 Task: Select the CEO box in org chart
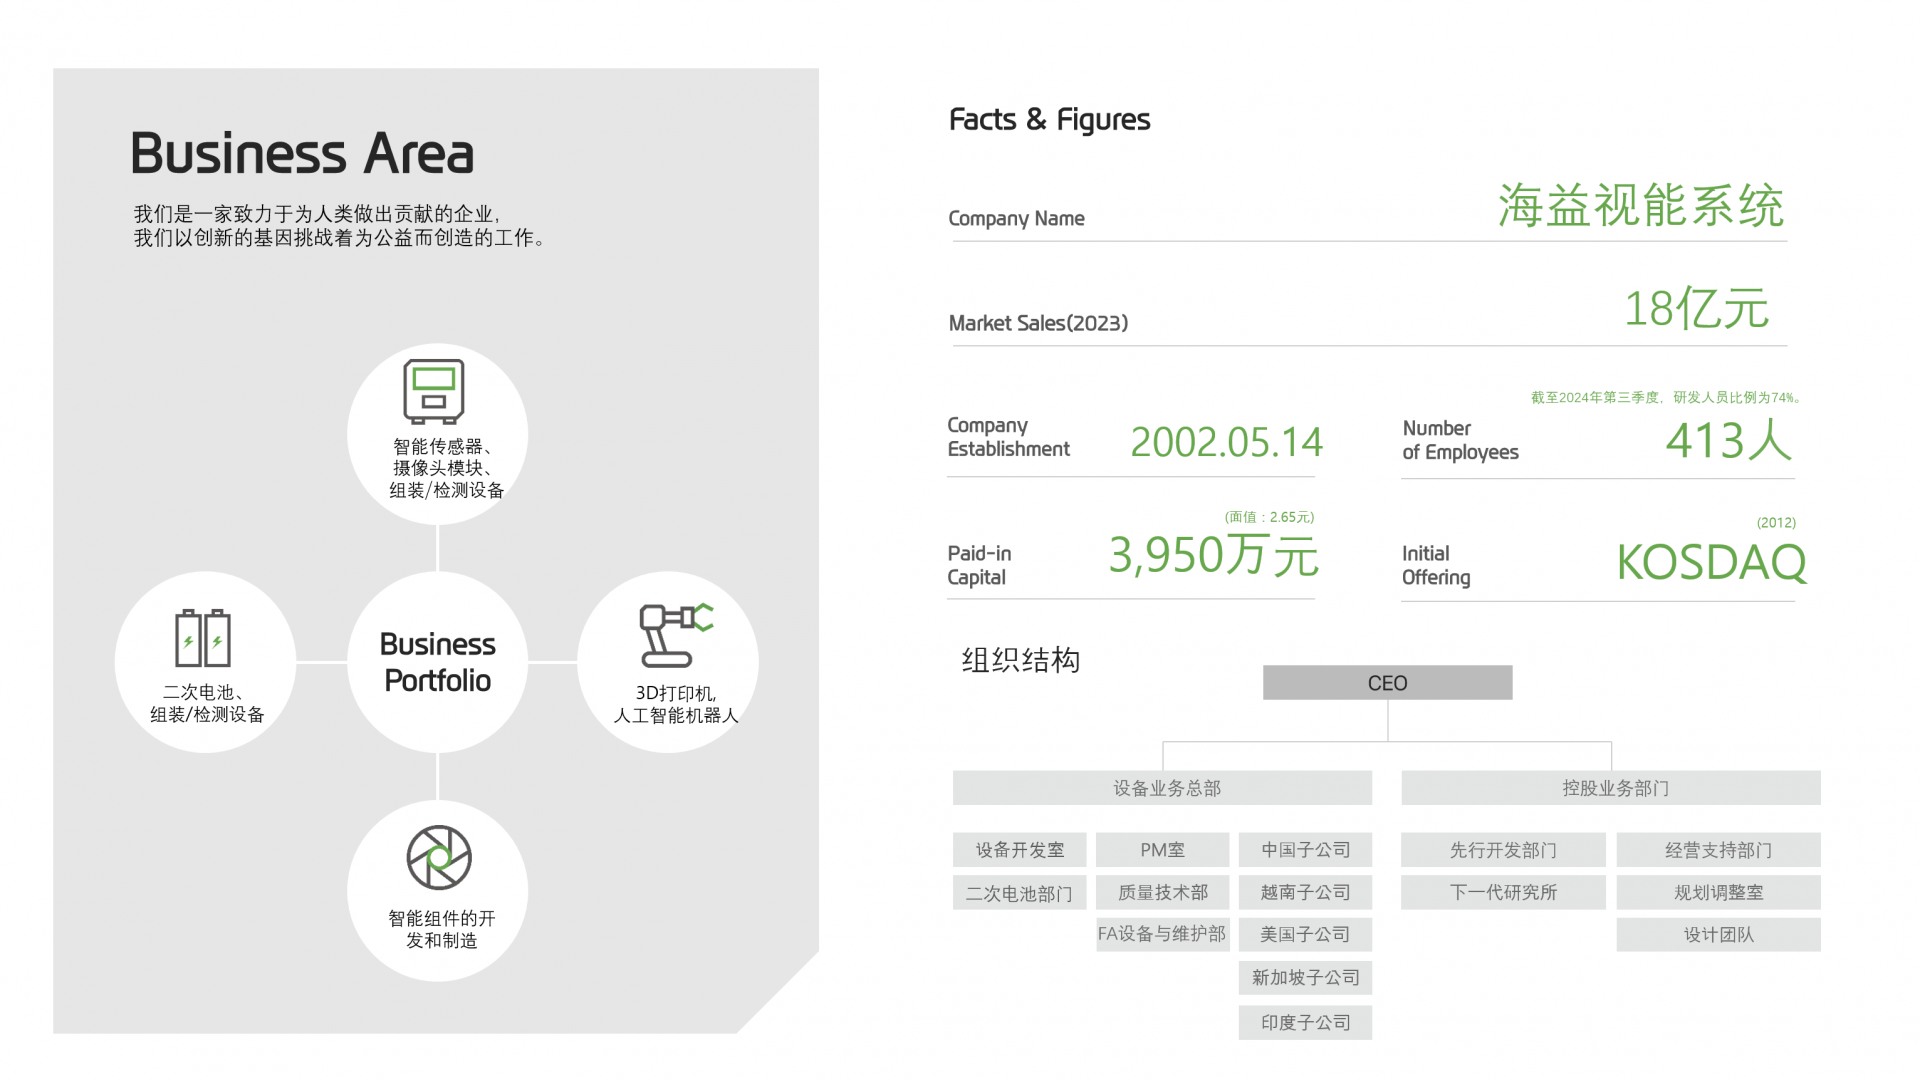pos(1387,683)
